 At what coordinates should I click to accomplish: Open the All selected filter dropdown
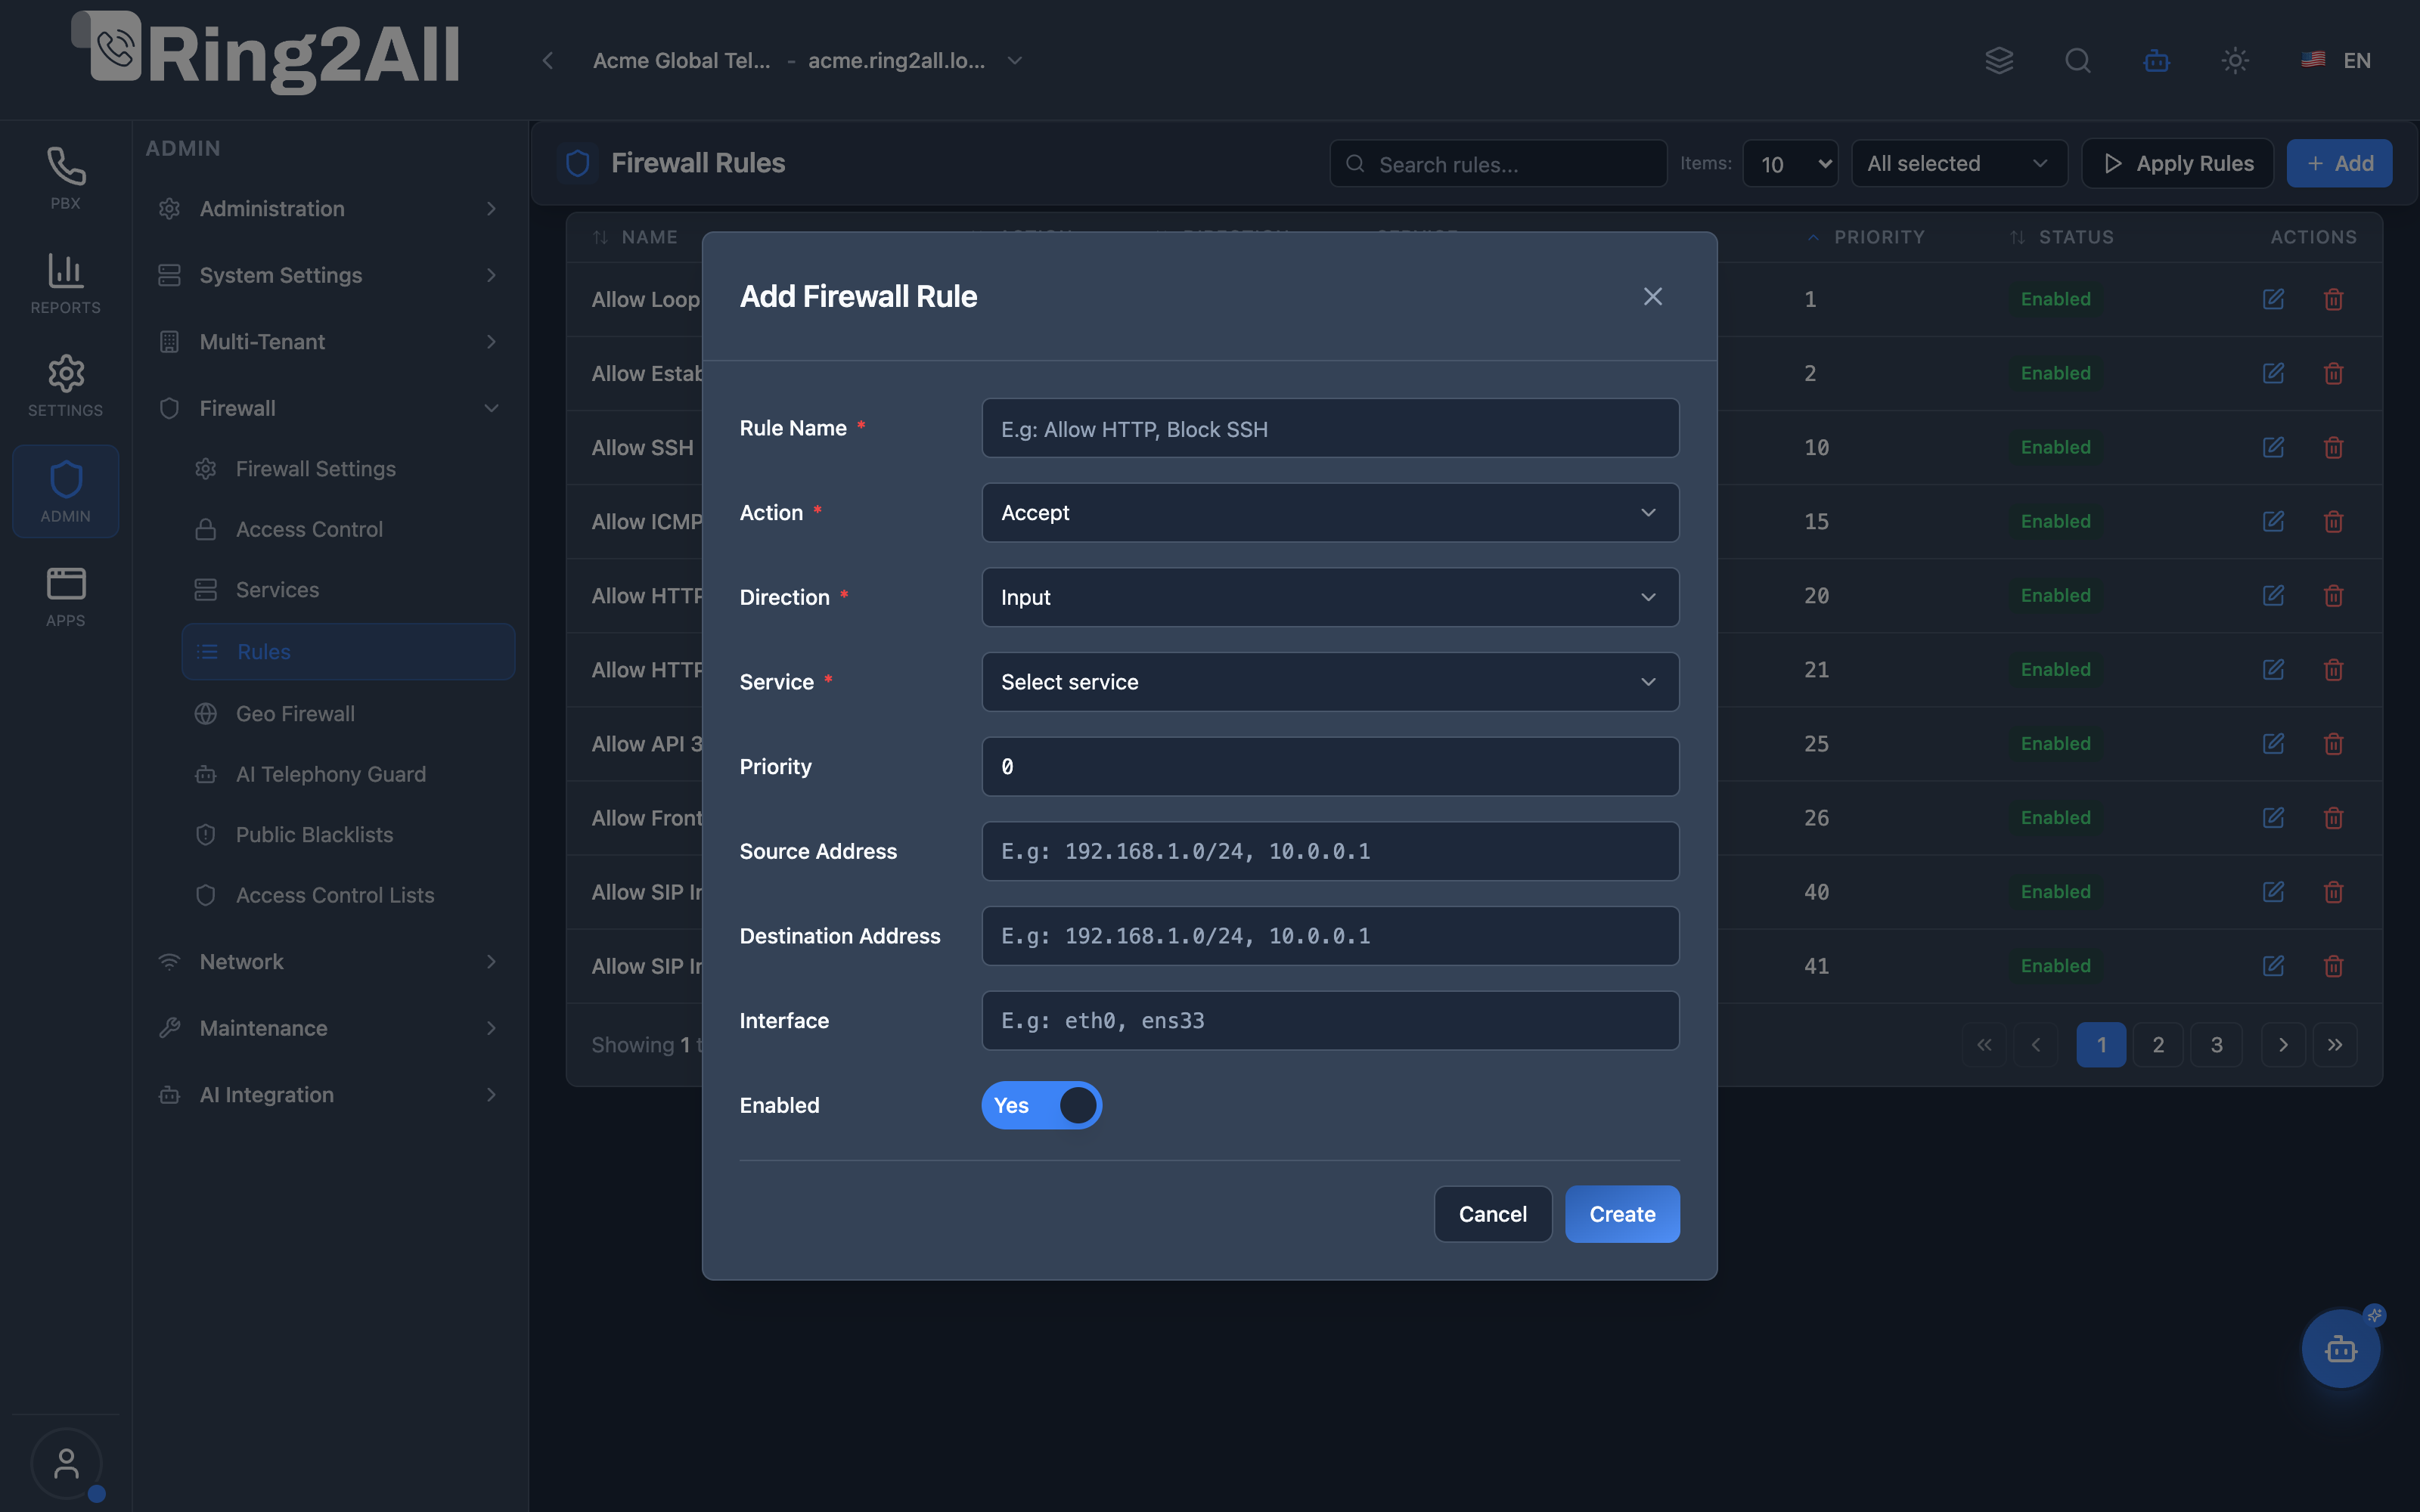tap(1959, 163)
